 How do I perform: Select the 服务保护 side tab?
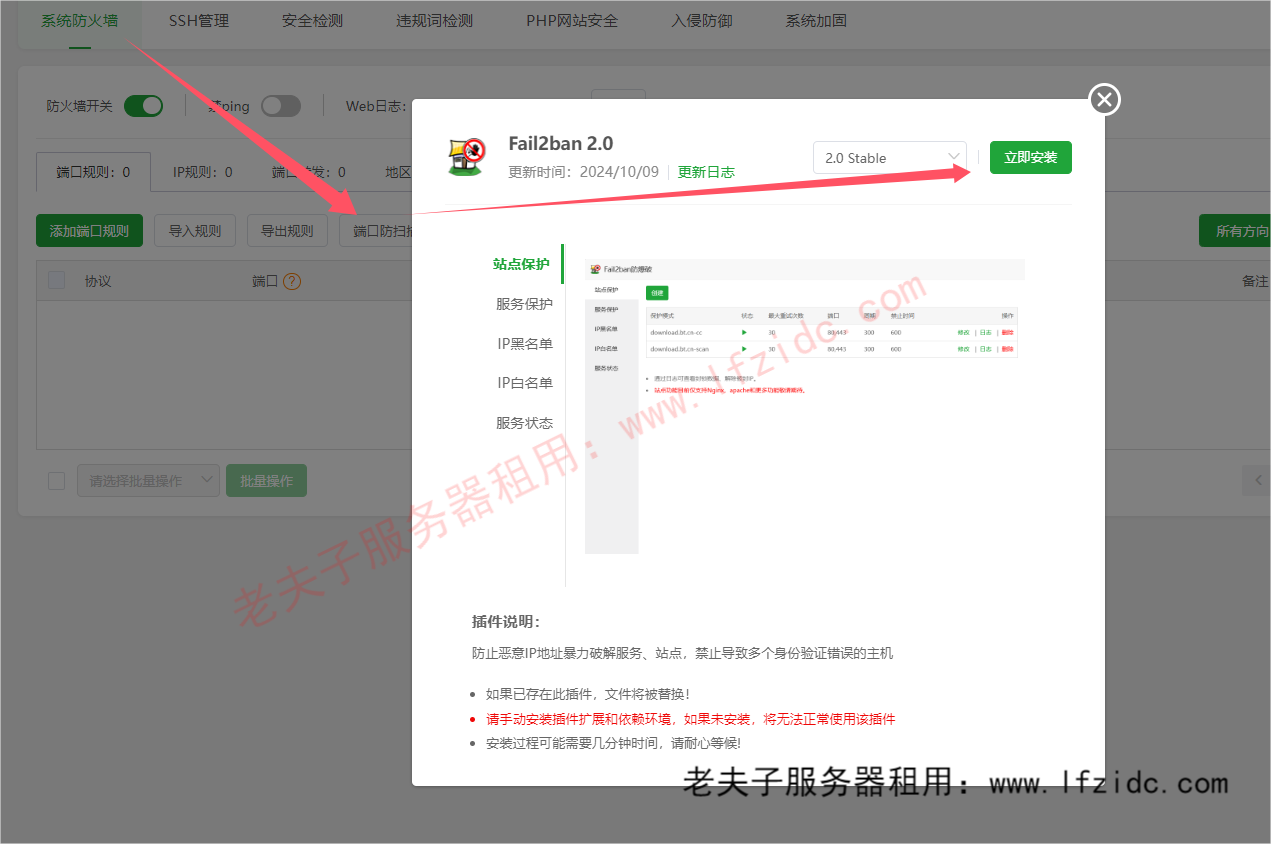[x=524, y=304]
